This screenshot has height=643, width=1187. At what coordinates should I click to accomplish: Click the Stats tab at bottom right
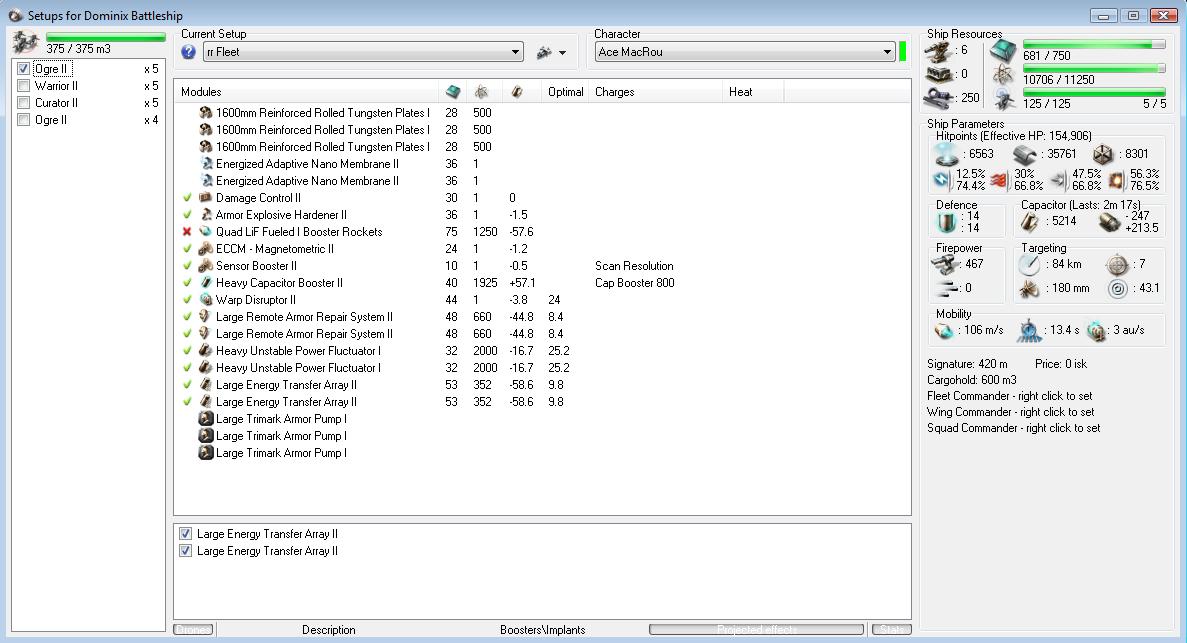(891, 630)
